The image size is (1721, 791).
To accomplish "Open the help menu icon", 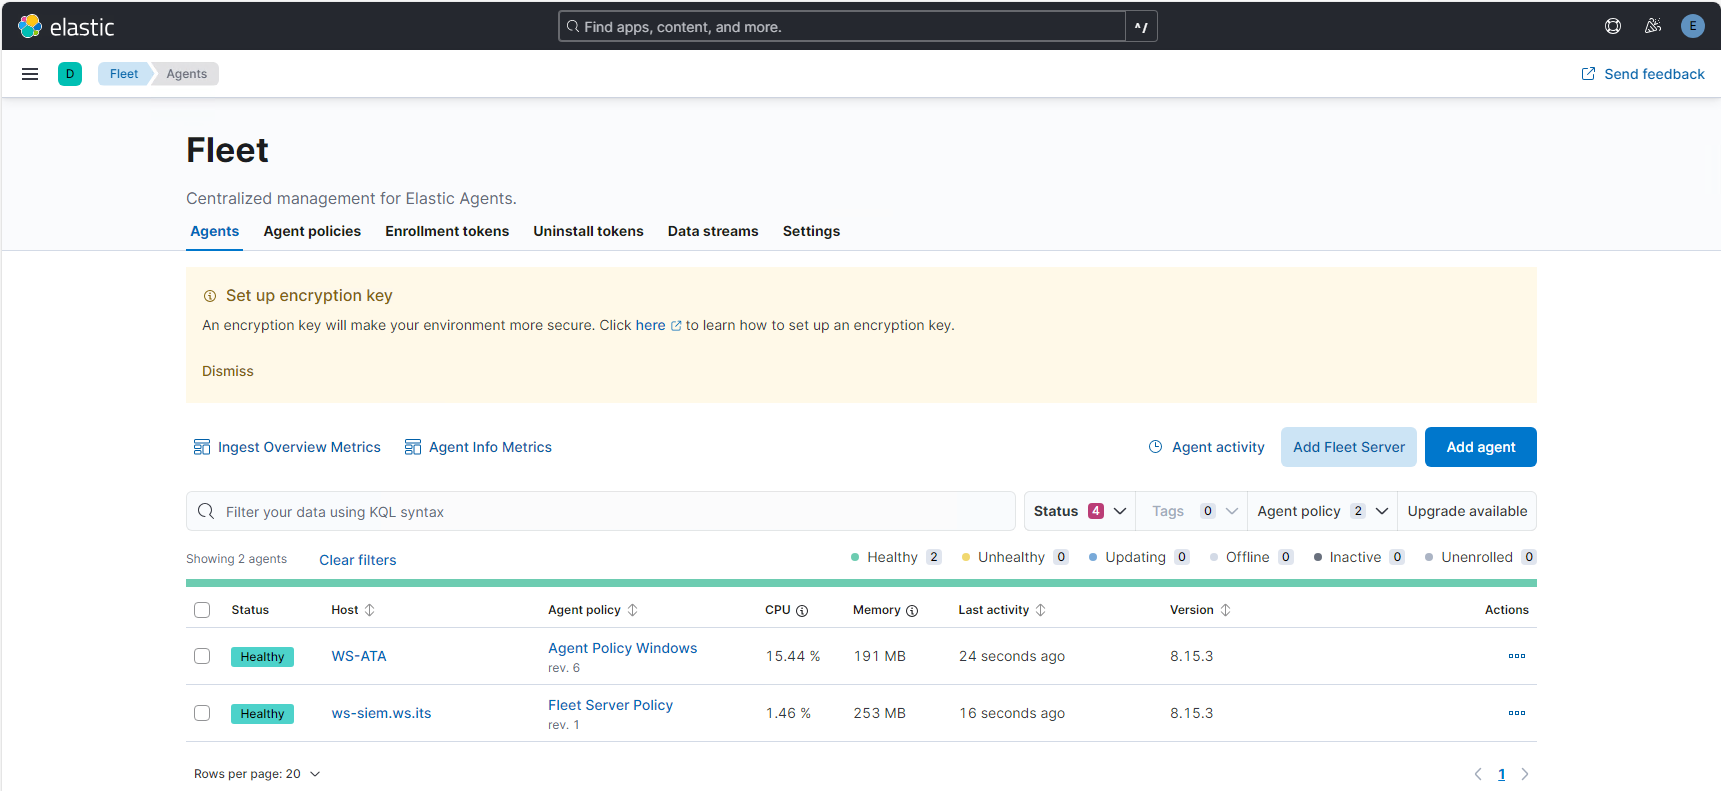I will pyautogui.click(x=1613, y=27).
